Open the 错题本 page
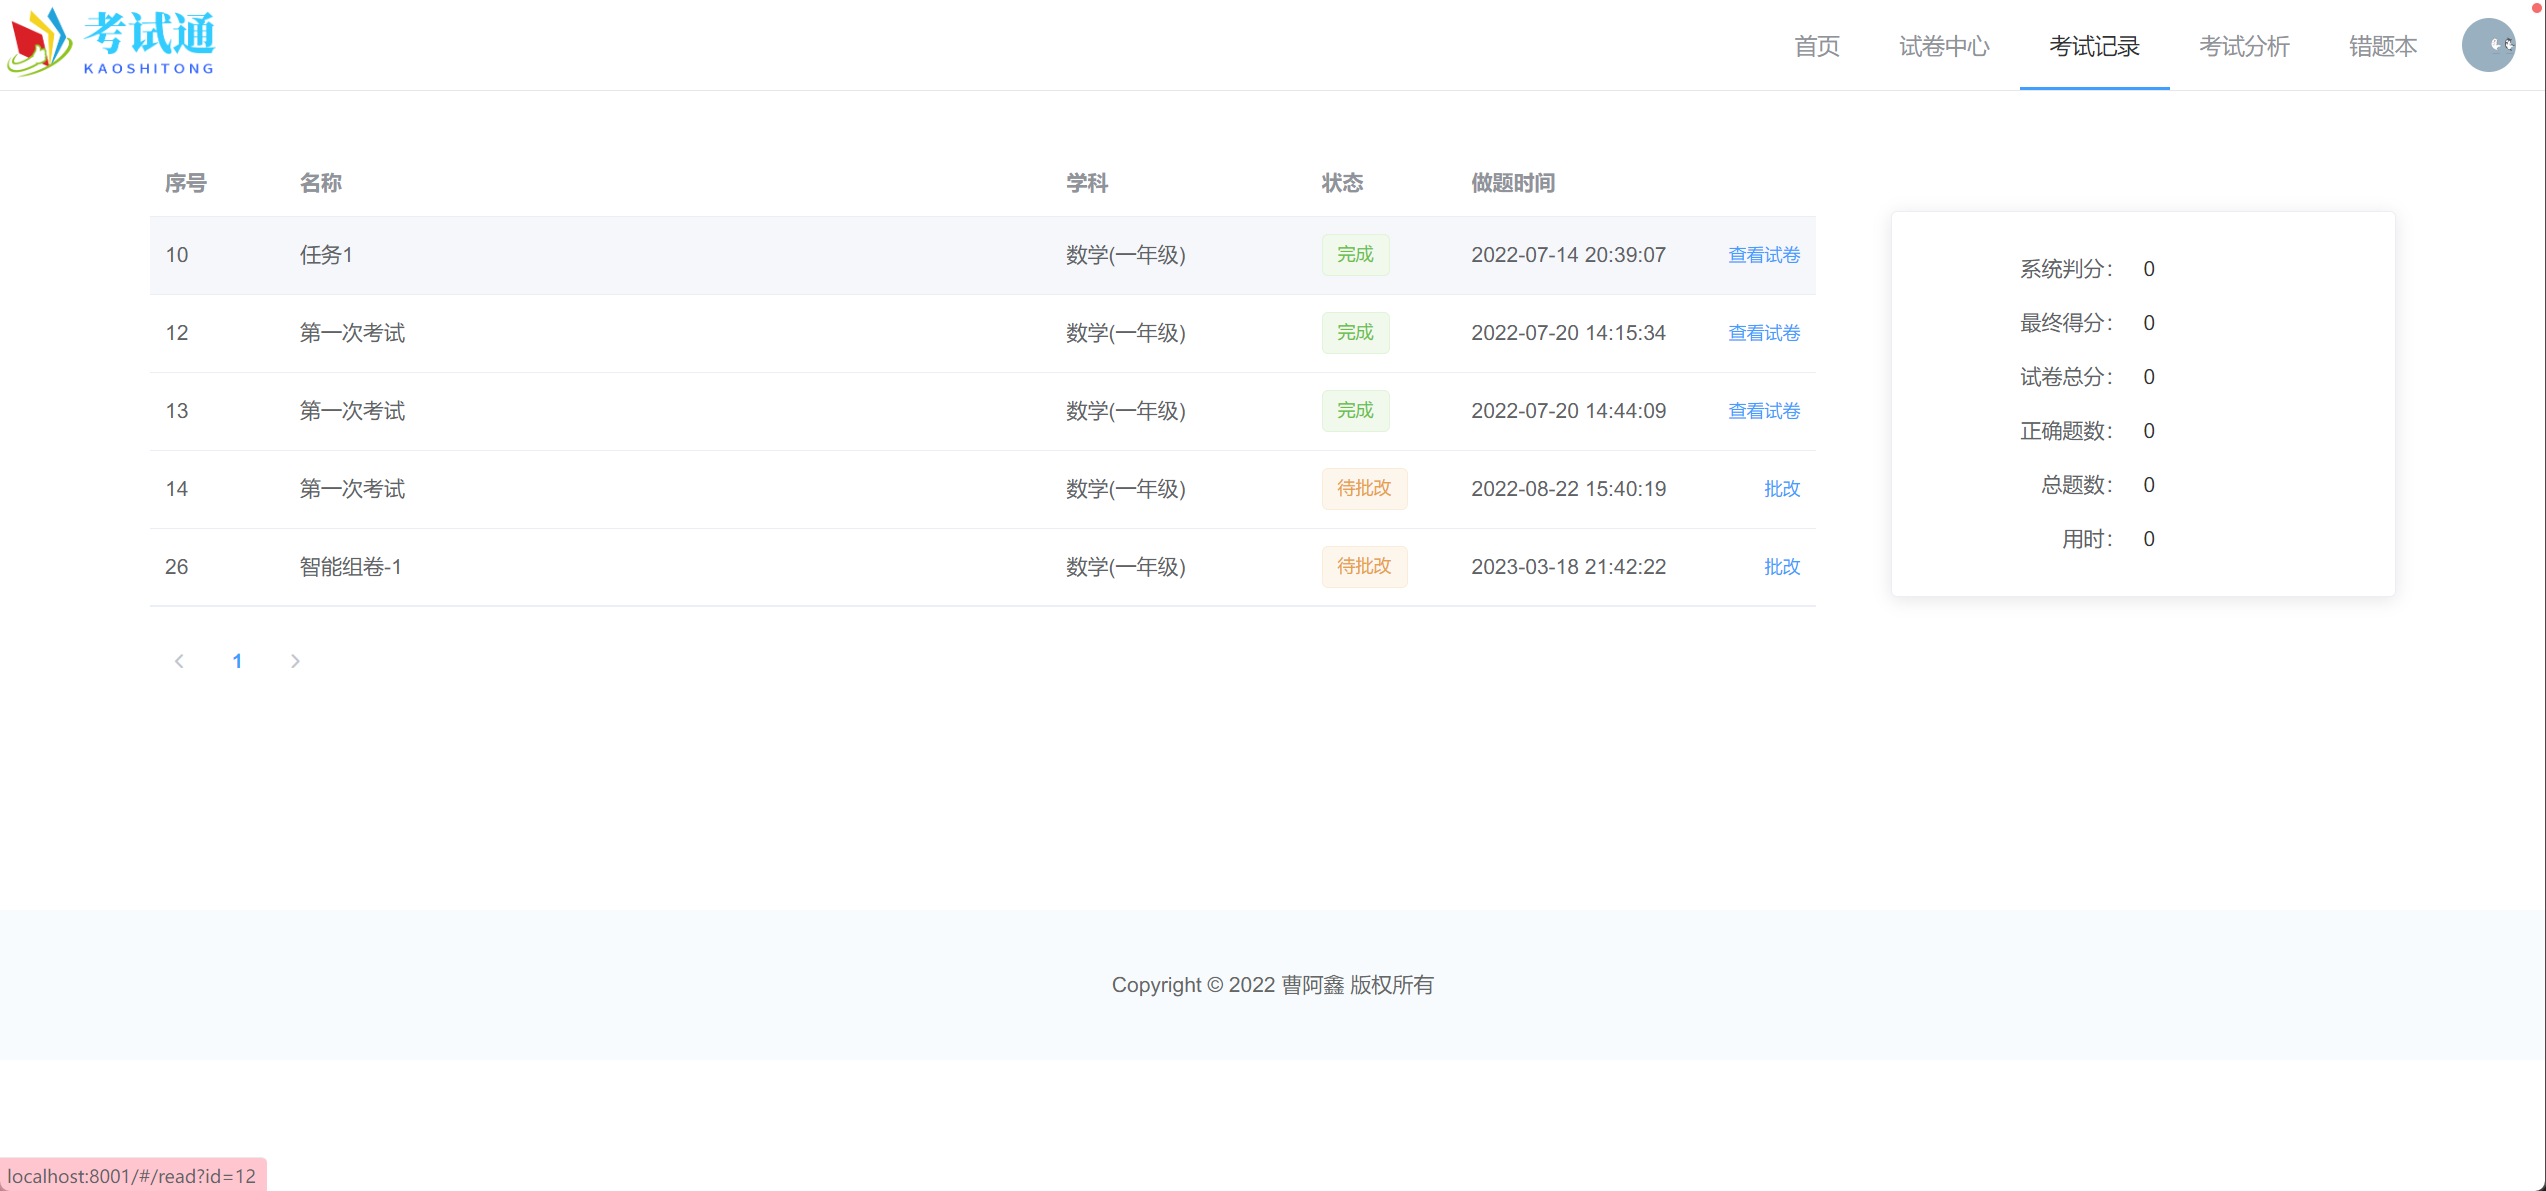Image resolution: width=2546 pixels, height=1191 pixels. (x=2381, y=46)
